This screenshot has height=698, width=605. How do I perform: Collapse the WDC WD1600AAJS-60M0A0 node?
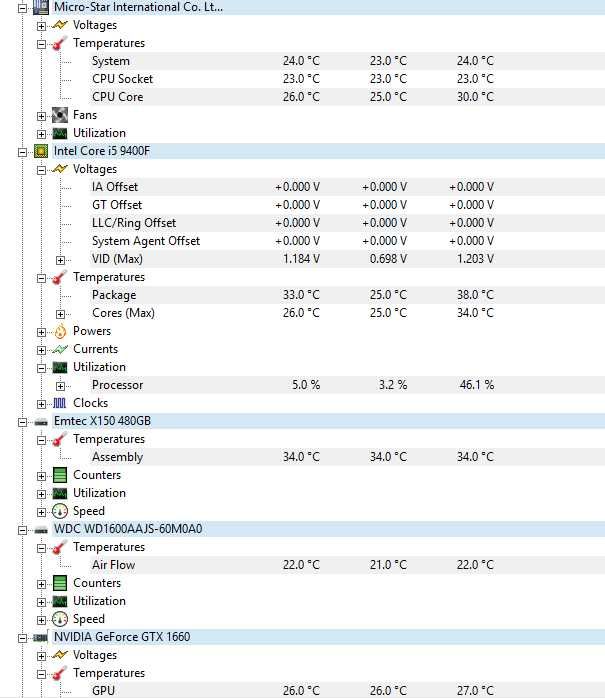(22, 530)
